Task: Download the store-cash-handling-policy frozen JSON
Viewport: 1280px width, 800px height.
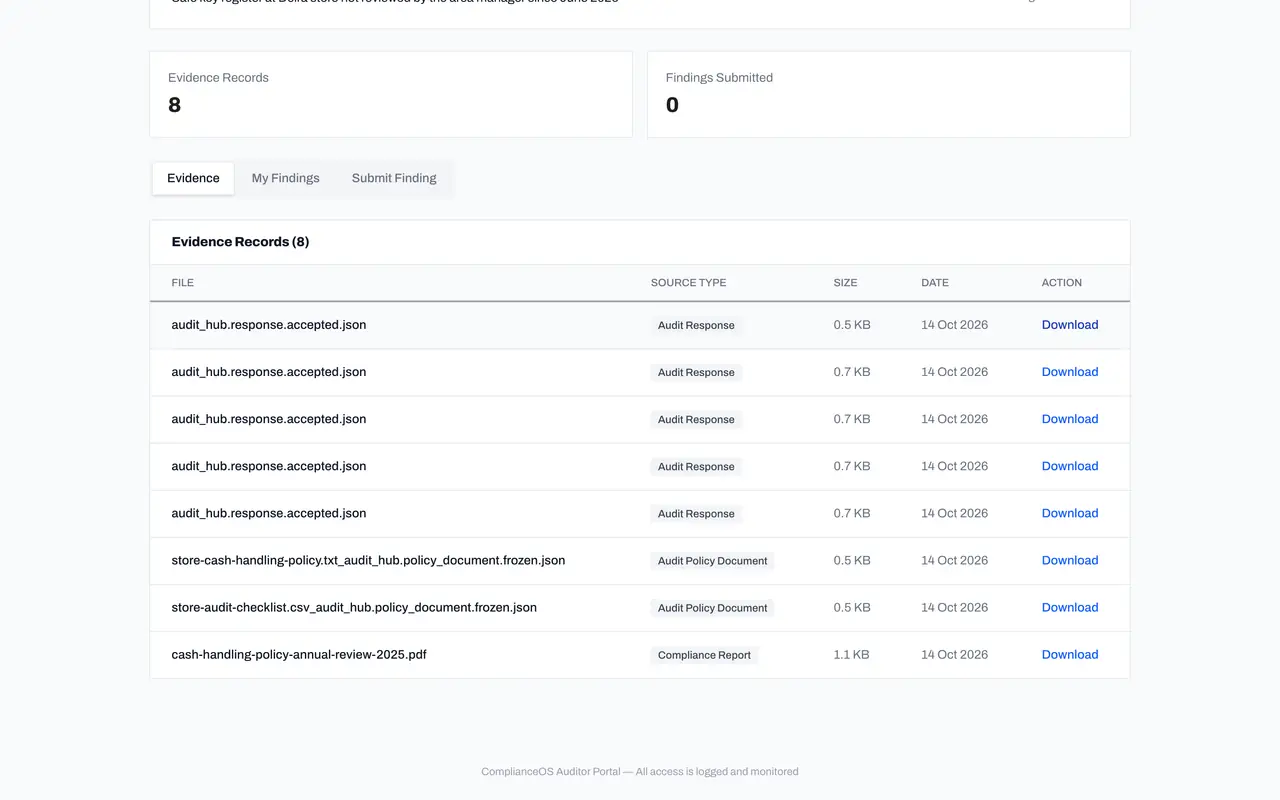Action: point(1070,560)
